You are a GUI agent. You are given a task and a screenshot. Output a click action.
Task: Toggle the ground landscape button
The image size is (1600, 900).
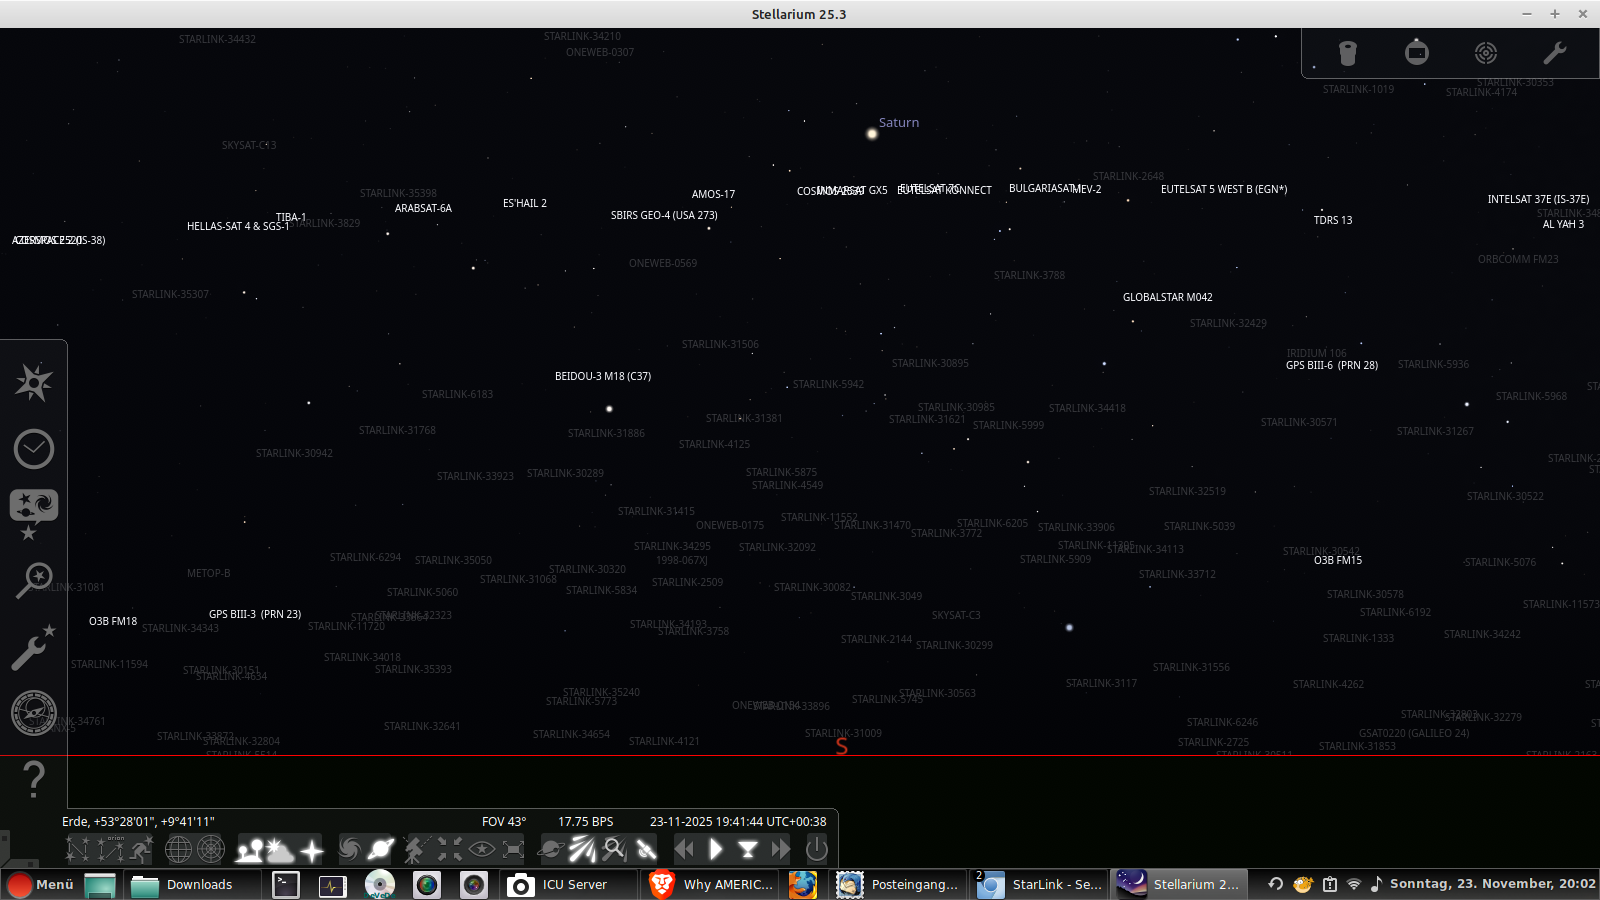[249, 850]
